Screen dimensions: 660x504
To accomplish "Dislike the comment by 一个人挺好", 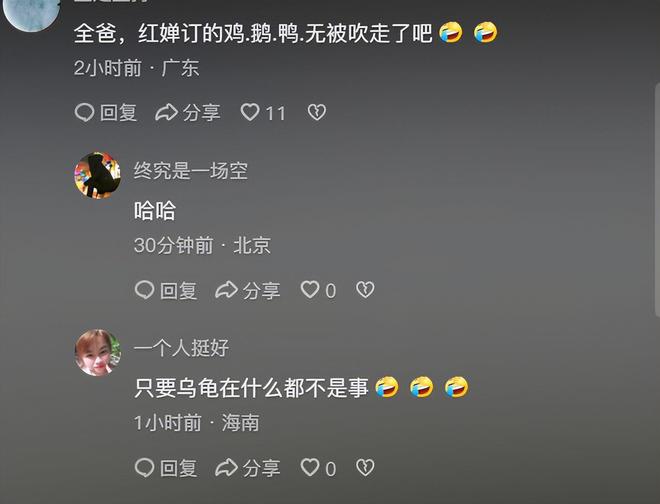I will [365, 468].
